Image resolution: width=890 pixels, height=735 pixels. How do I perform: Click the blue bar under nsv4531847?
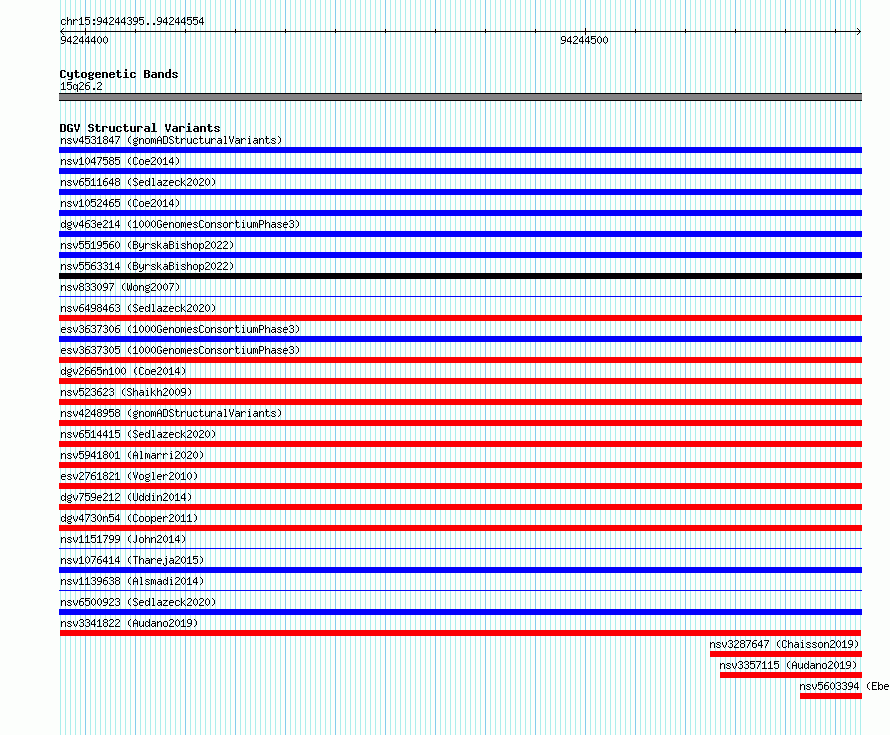[460, 150]
